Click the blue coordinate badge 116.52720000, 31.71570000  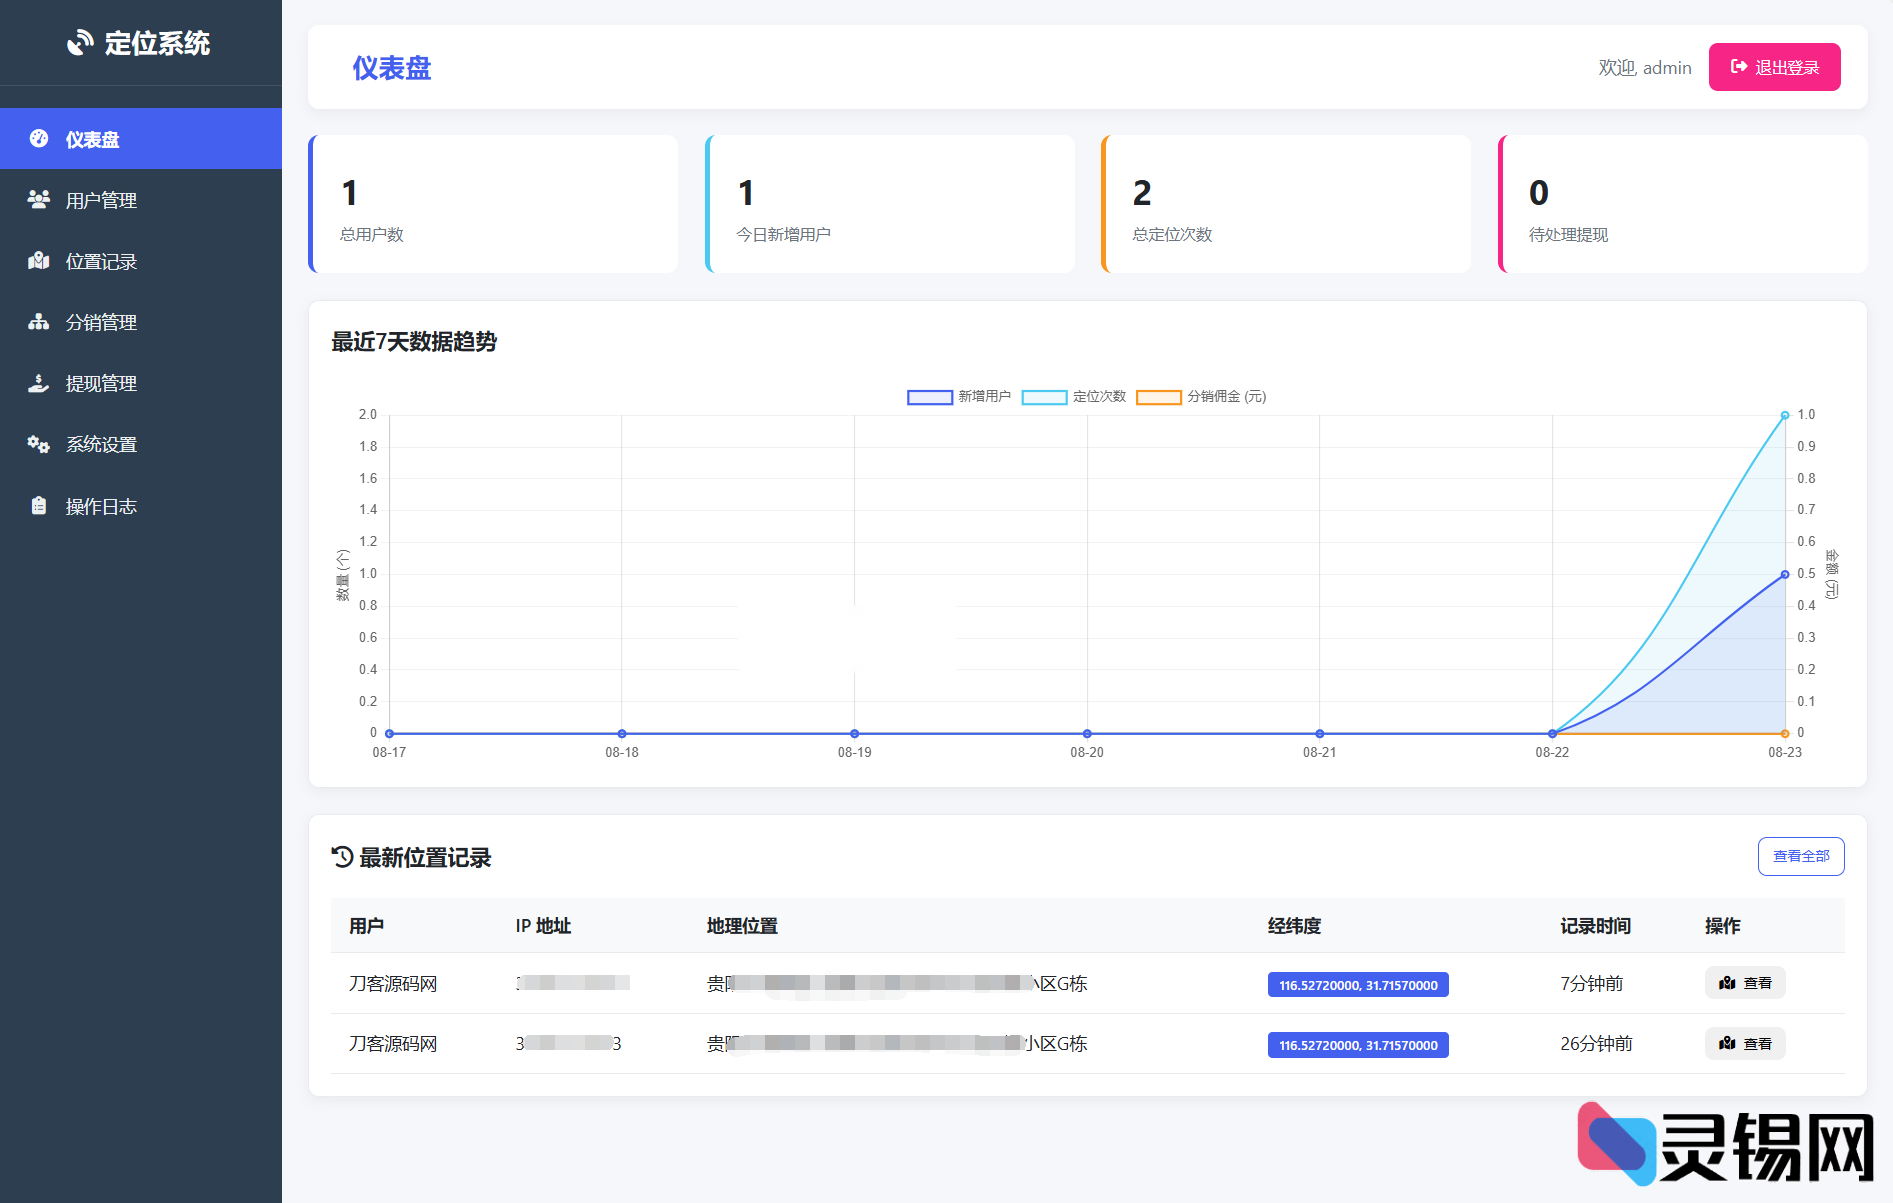pos(1357,984)
